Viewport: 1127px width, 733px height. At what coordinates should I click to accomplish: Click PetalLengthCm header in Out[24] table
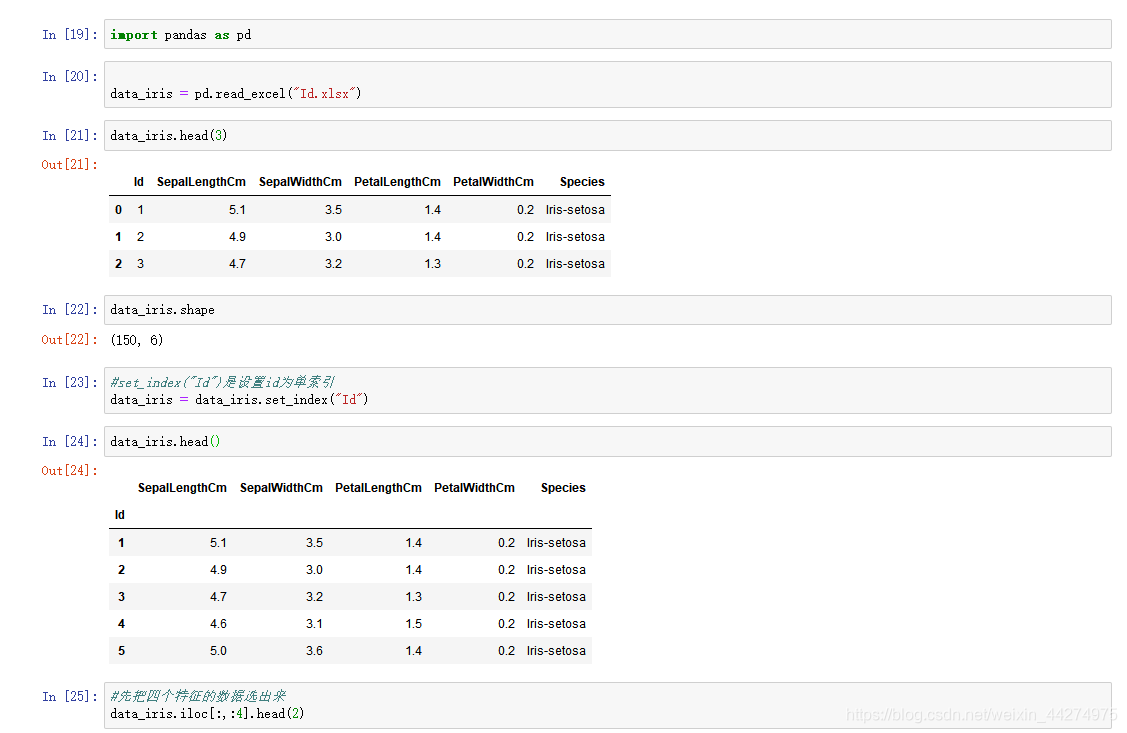[379, 488]
